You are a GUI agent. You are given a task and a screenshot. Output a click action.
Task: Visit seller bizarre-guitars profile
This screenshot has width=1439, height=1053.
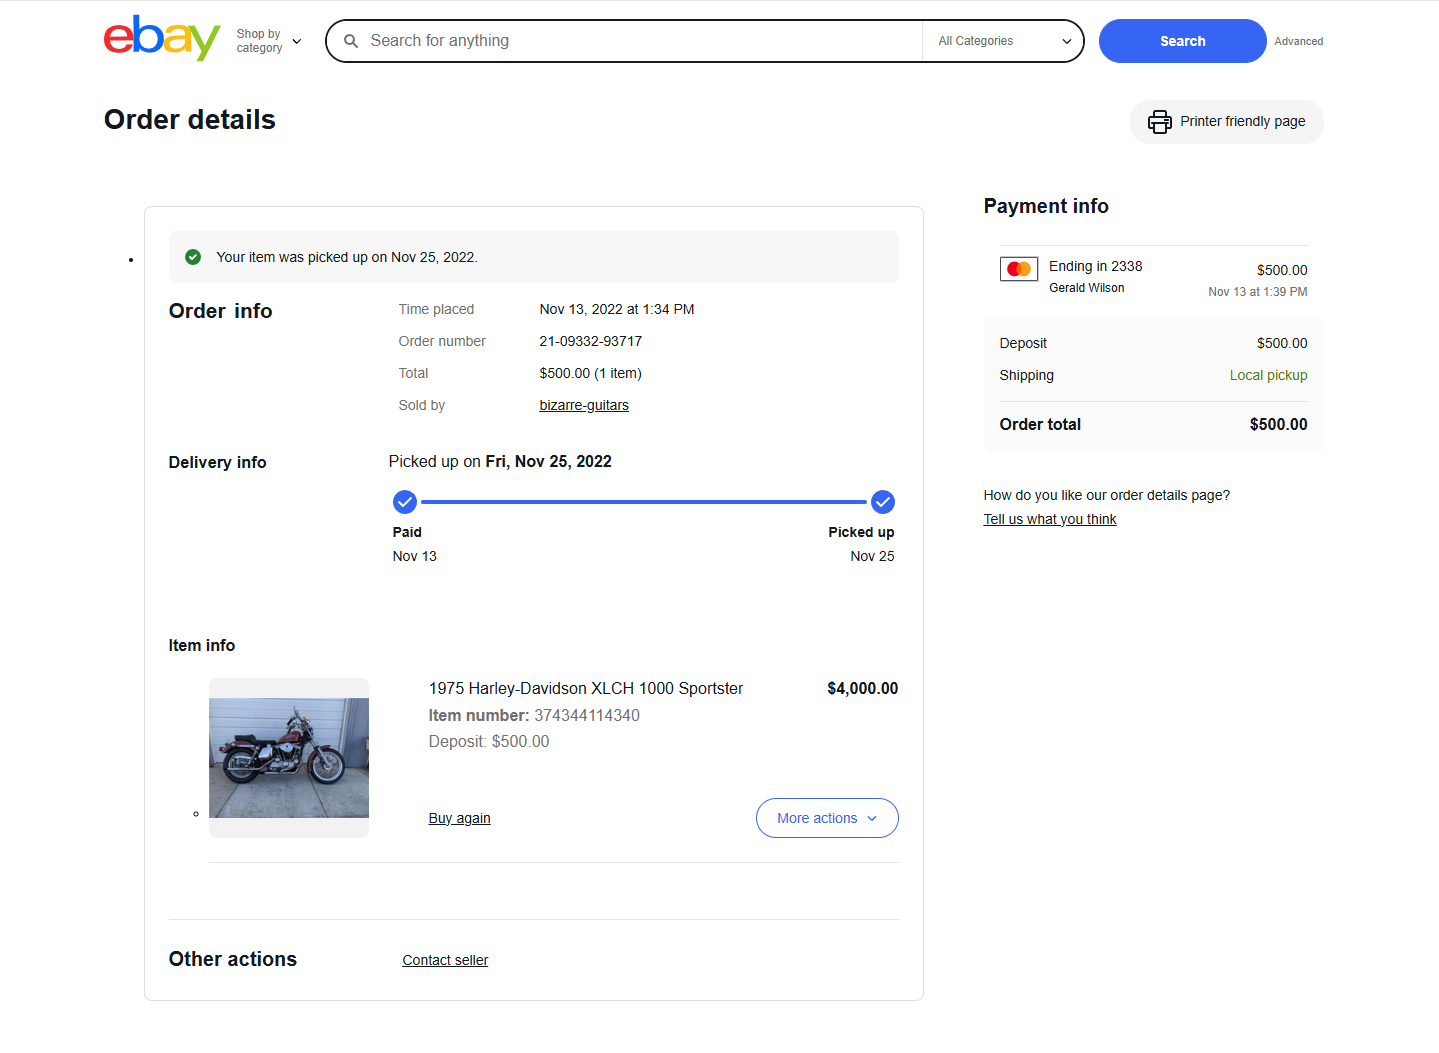[584, 405]
